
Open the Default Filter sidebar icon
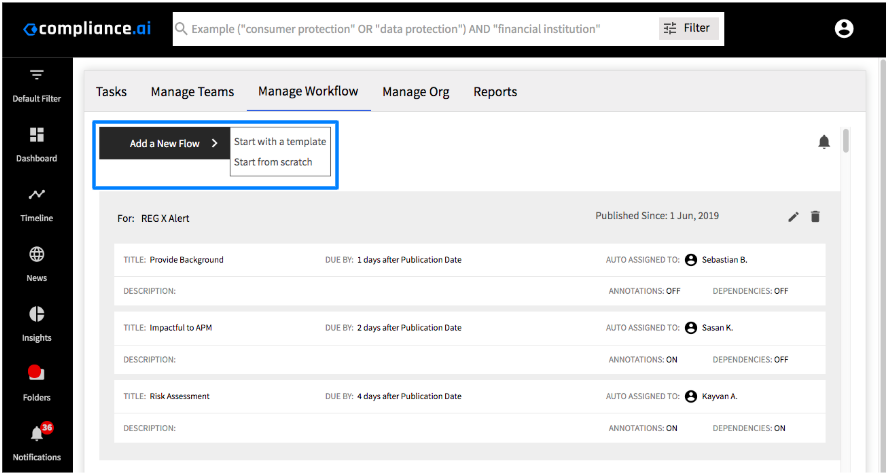tap(37, 75)
